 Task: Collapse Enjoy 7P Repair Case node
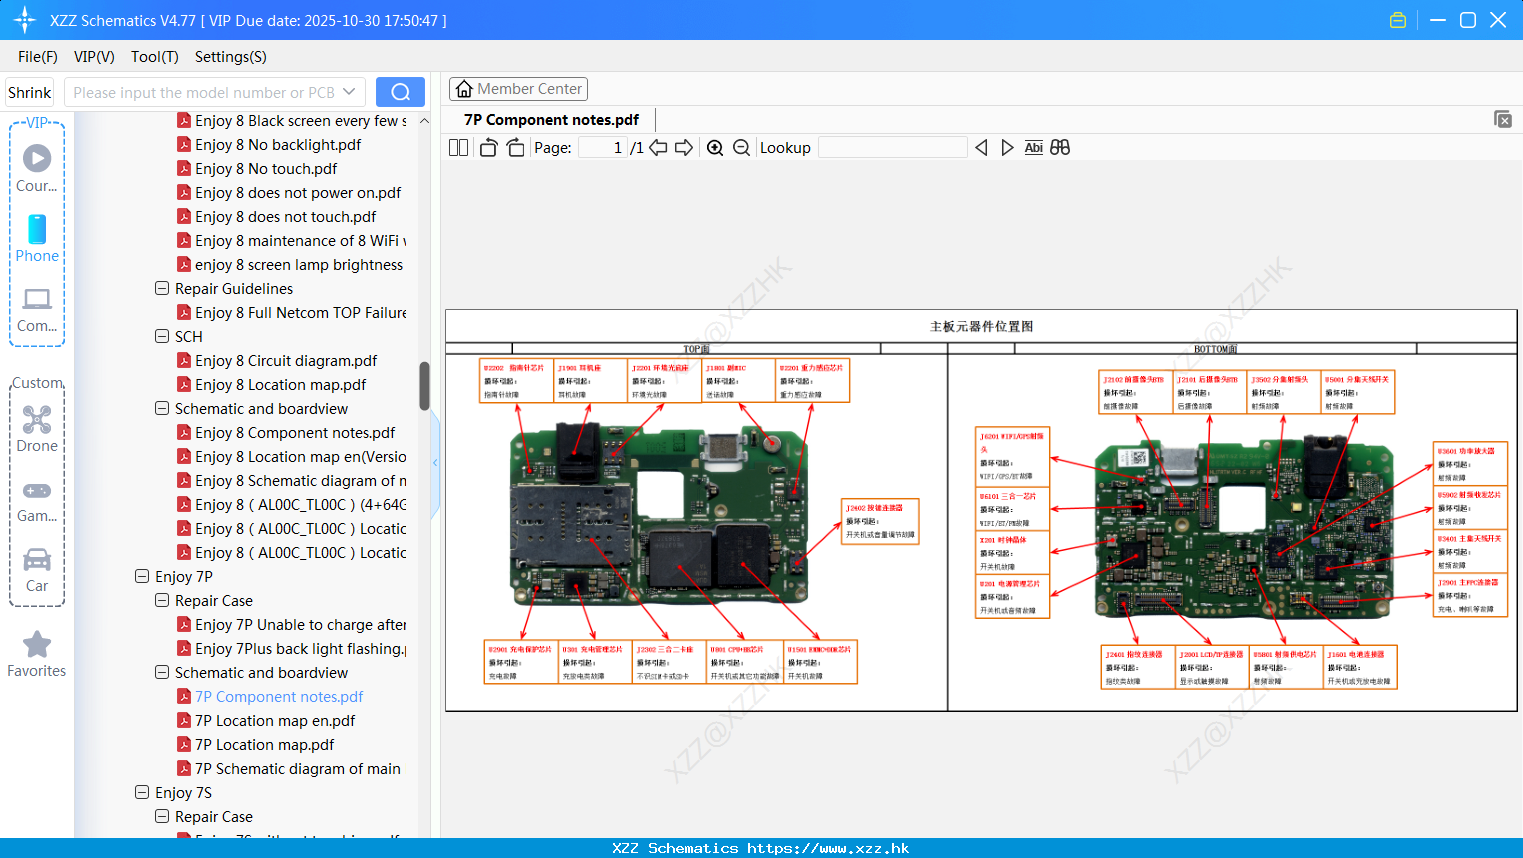pyautogui.click(x=162, y=600)
